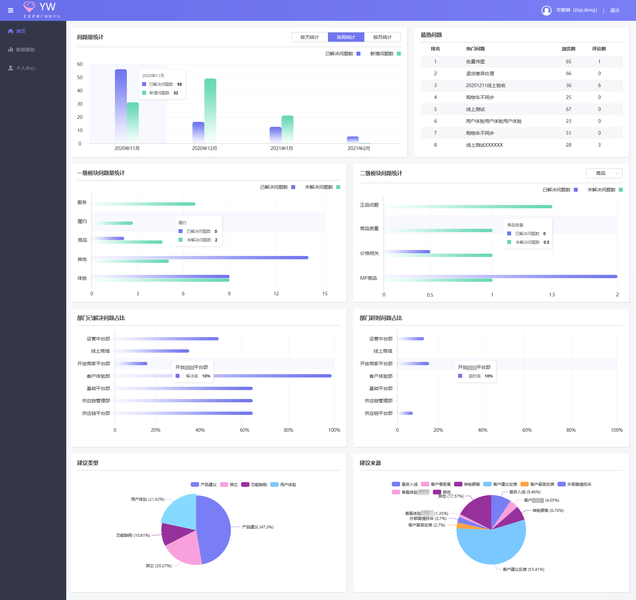The image size is (636, 600).
Task: Click the purple 2021年2月 bar
Action: (x=353, y=140)
